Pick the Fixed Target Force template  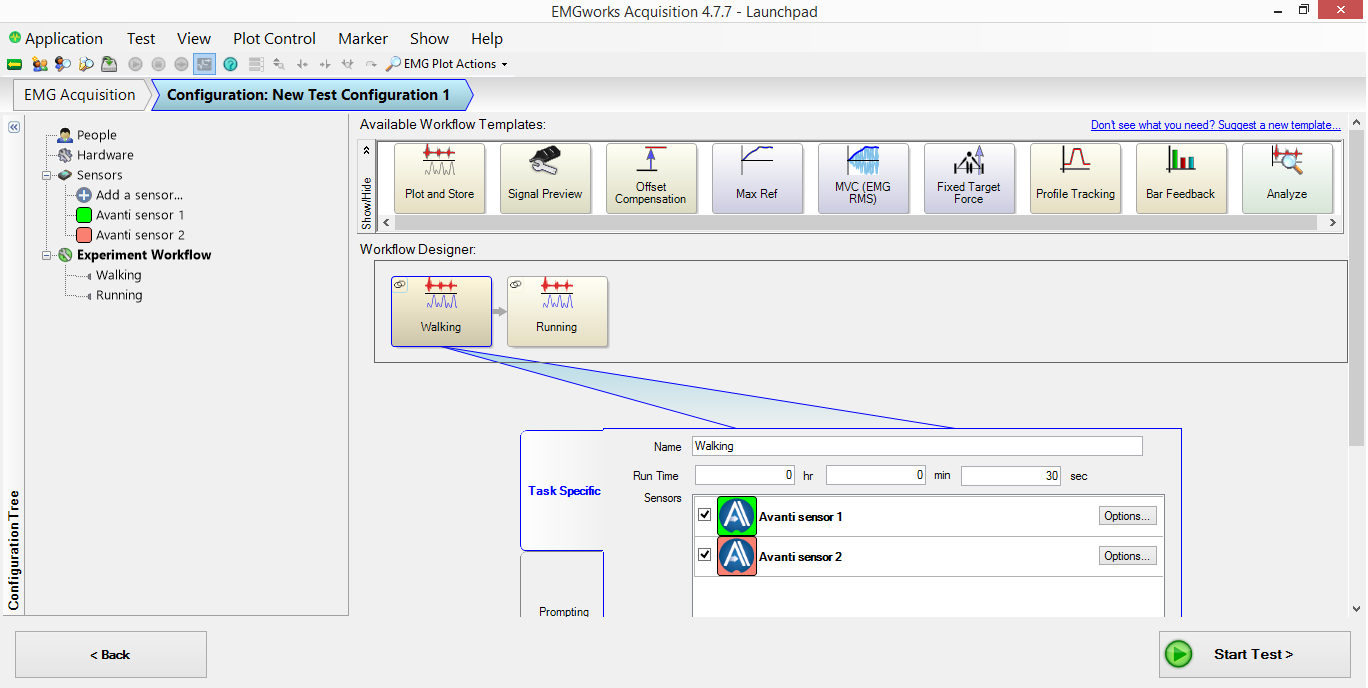tap(969, 178)
